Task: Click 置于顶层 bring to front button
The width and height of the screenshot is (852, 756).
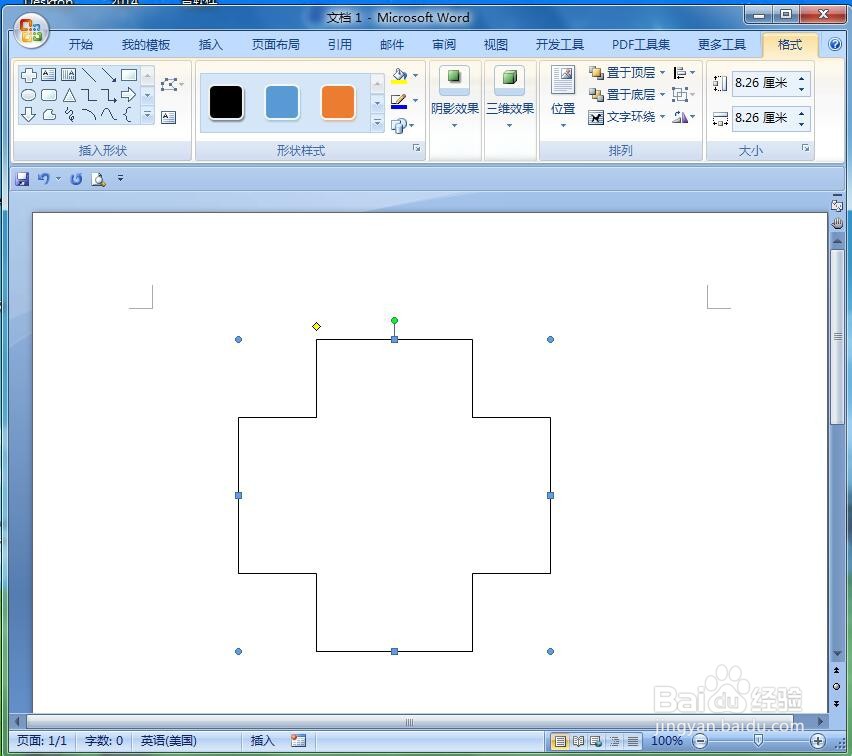Action: click(x=622, y=72)
